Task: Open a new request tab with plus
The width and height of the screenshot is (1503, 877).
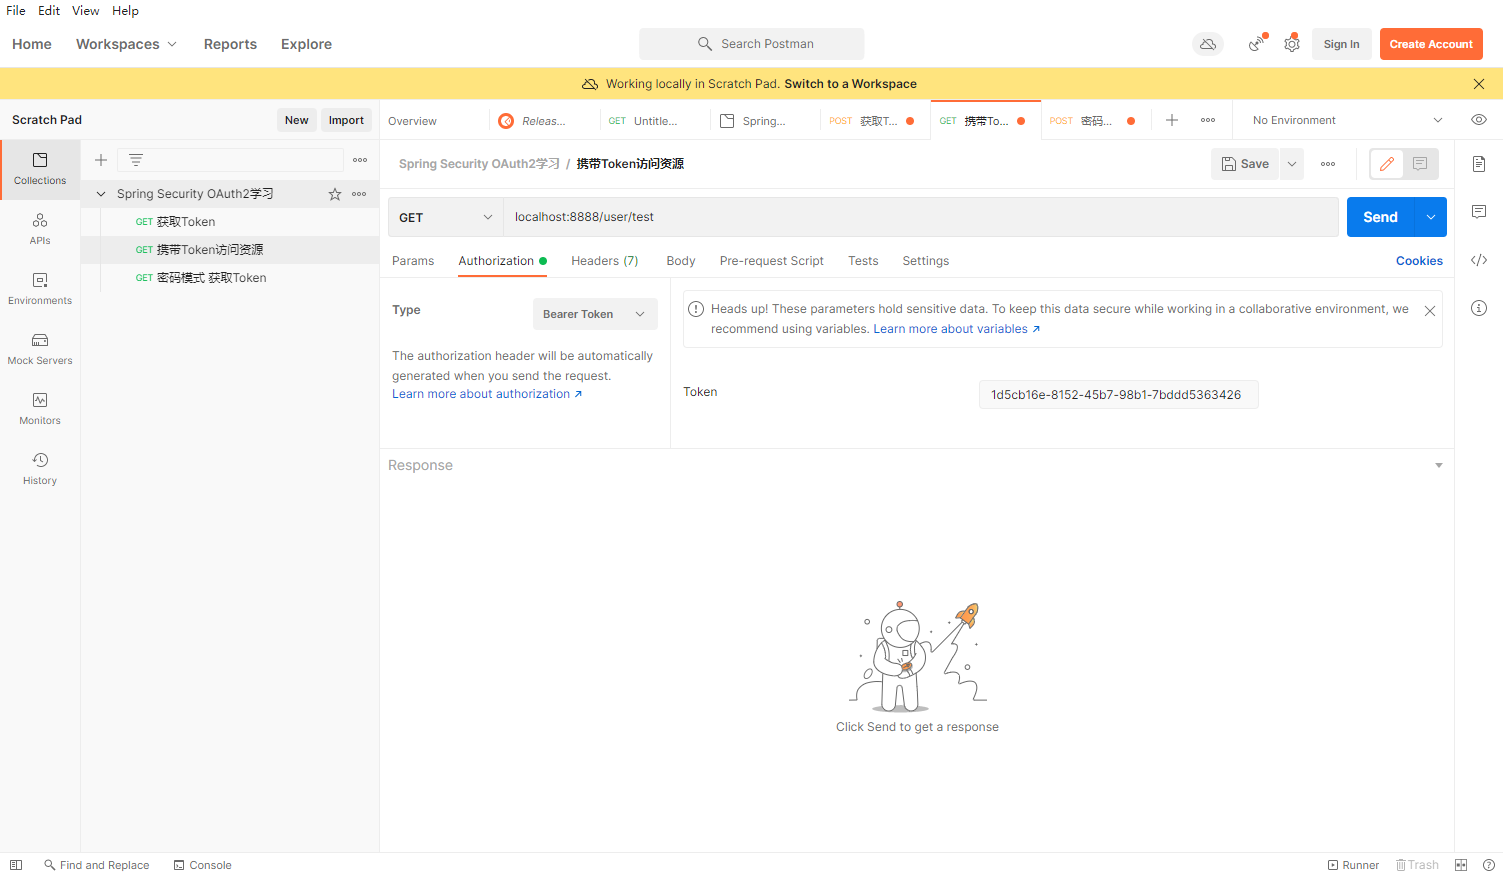Action: [x=1172, y=120]
